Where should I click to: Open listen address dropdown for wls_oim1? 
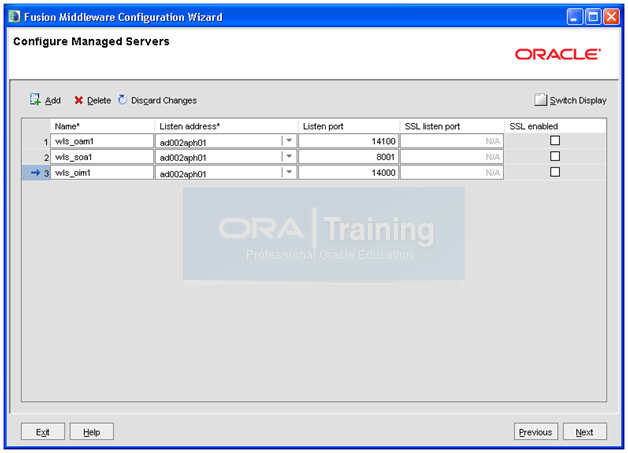[x=289, y=173]
